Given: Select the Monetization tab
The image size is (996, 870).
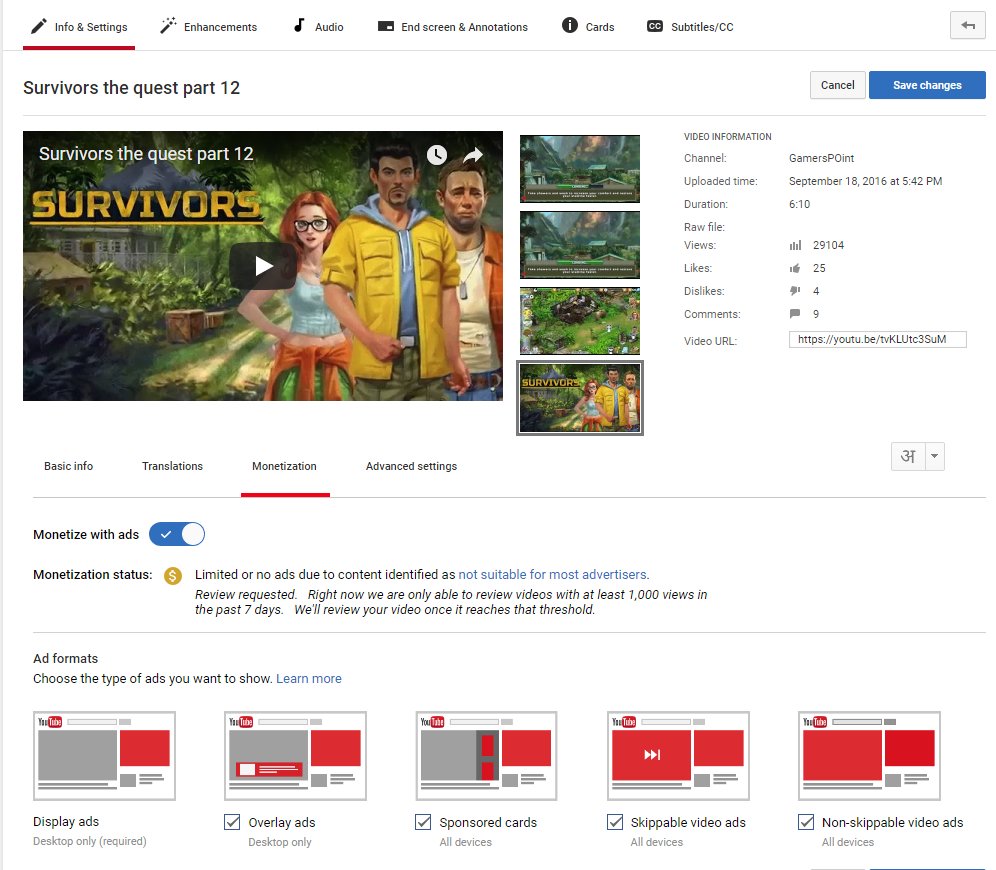Looking at the screenshot, I should click(x=285, y=466).
